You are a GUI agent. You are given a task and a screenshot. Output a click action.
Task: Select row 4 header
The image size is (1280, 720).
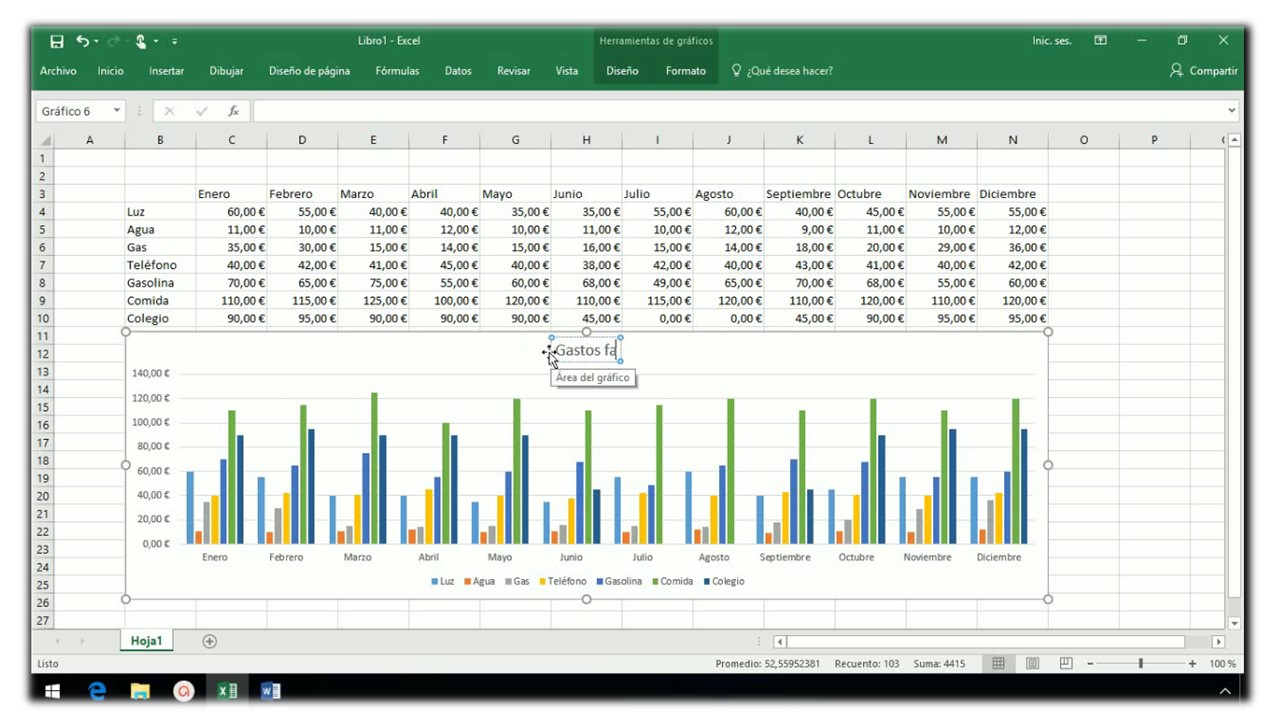(43, 212)
